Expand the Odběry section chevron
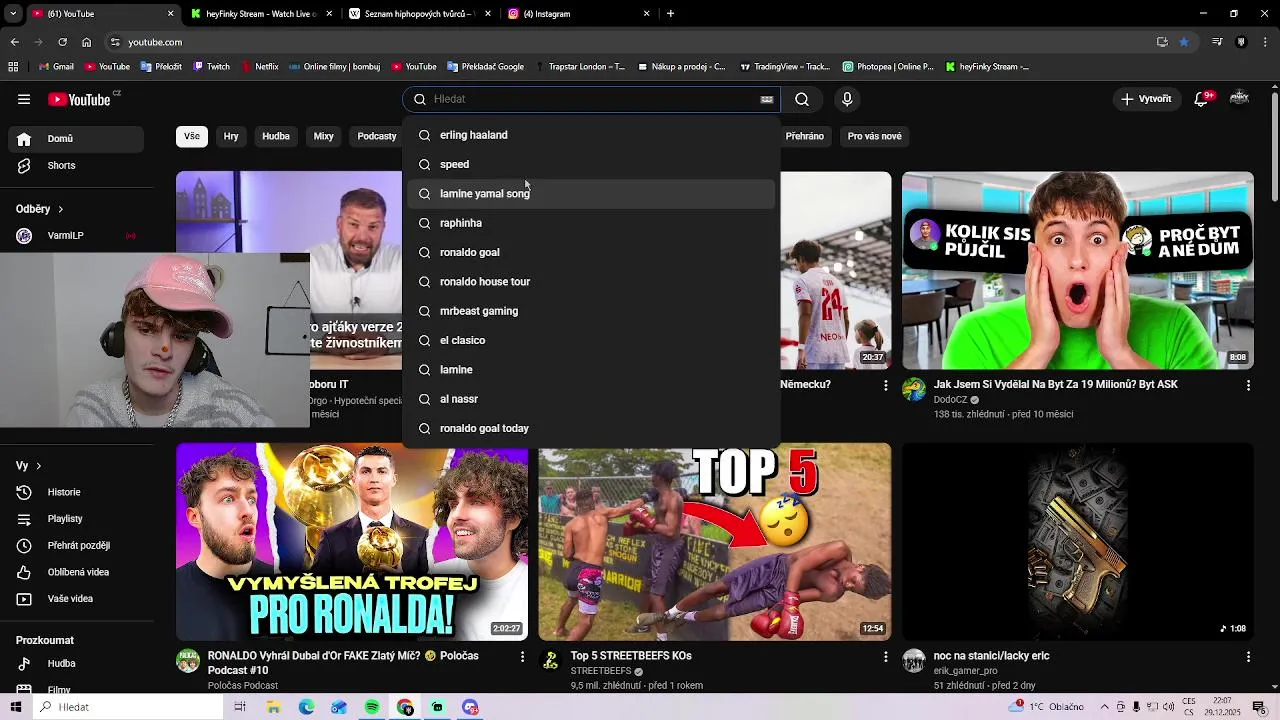Screen dimensions: 1280x720 click(60, 209)
